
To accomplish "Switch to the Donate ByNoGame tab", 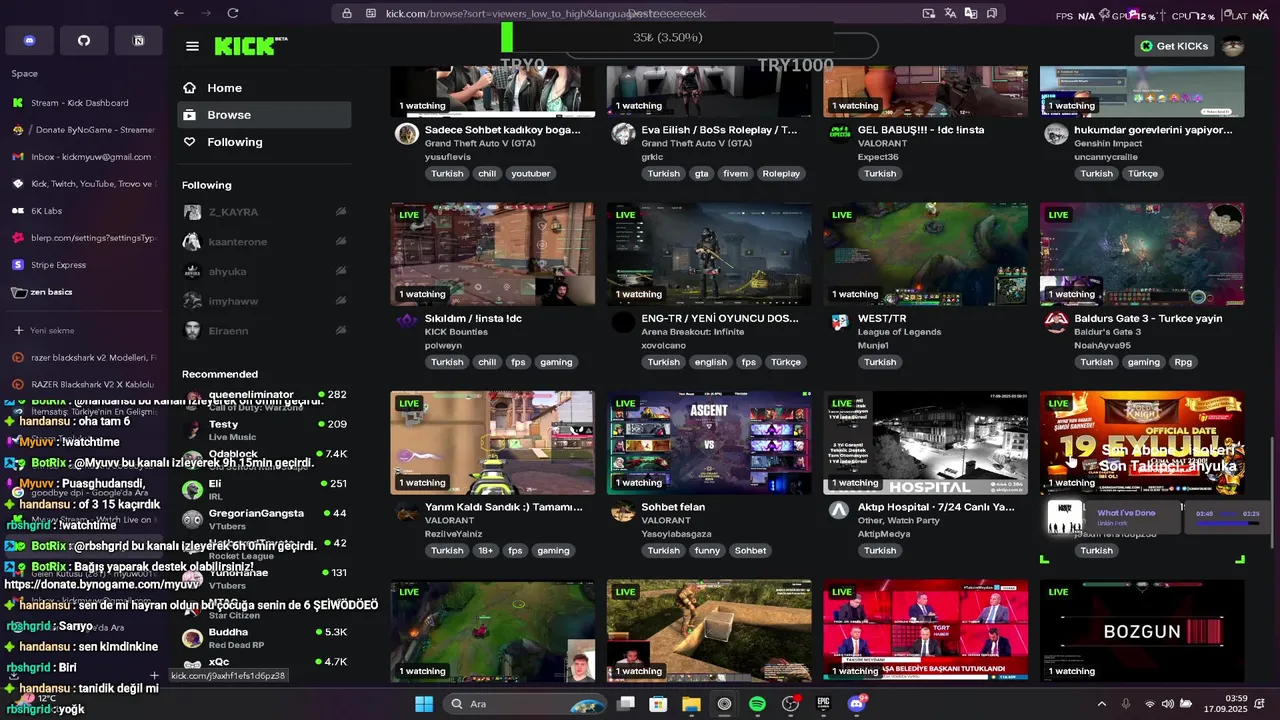I will pos(82,130).
